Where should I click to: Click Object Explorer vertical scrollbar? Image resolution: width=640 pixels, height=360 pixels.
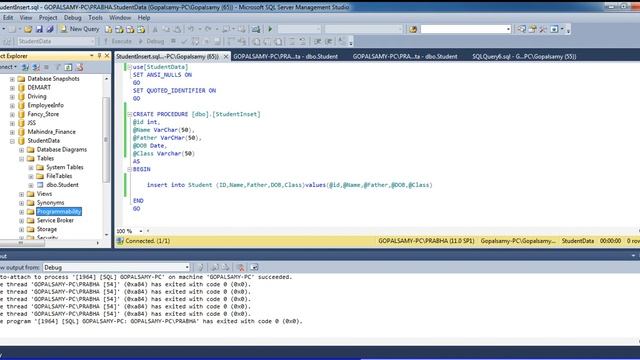106,139
